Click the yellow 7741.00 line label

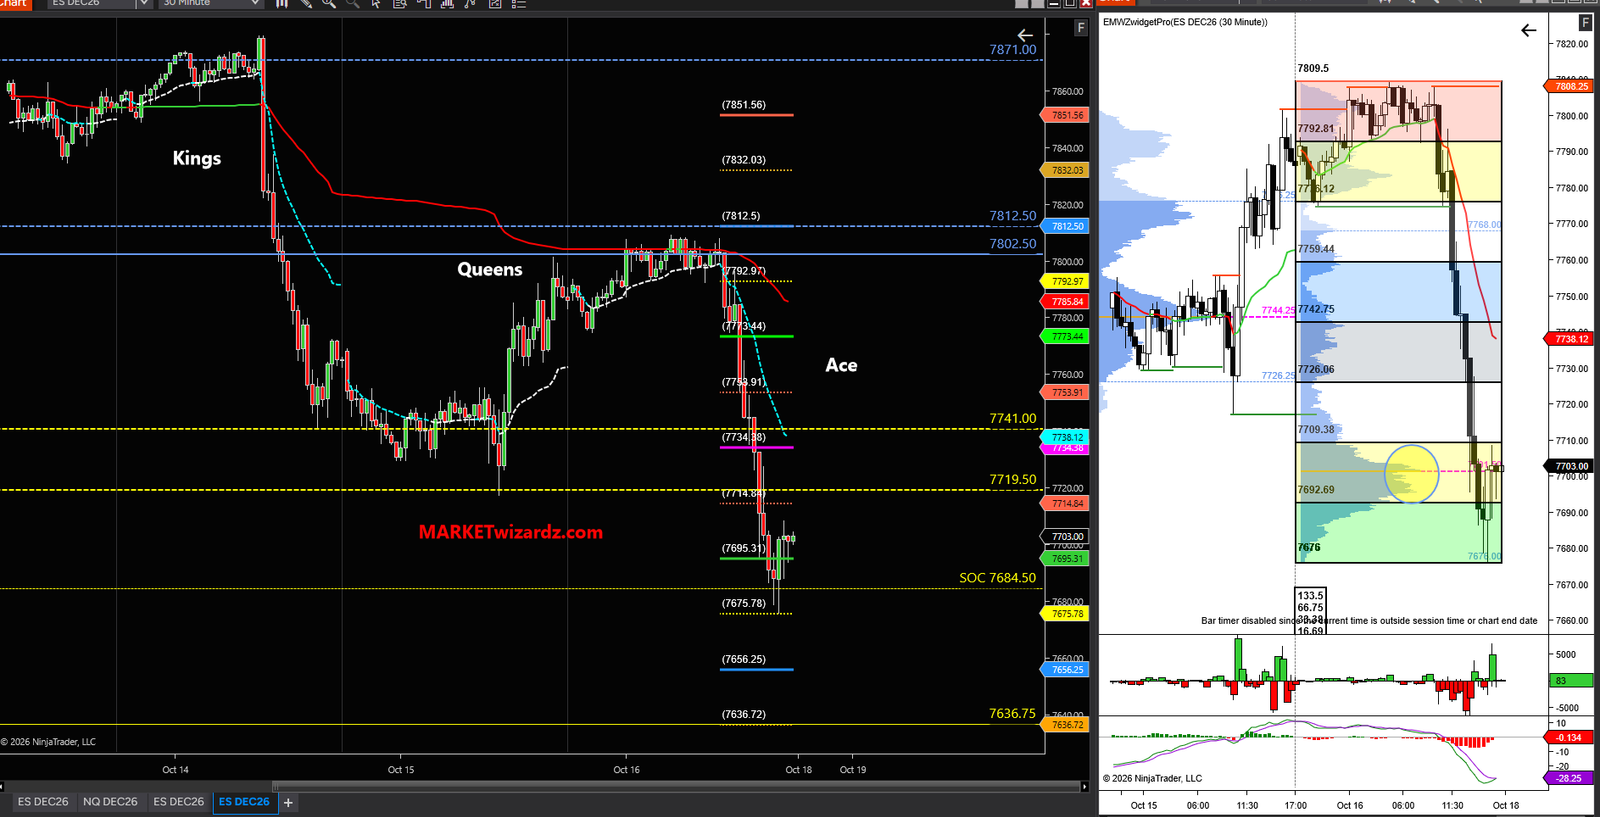(1013, 418)
